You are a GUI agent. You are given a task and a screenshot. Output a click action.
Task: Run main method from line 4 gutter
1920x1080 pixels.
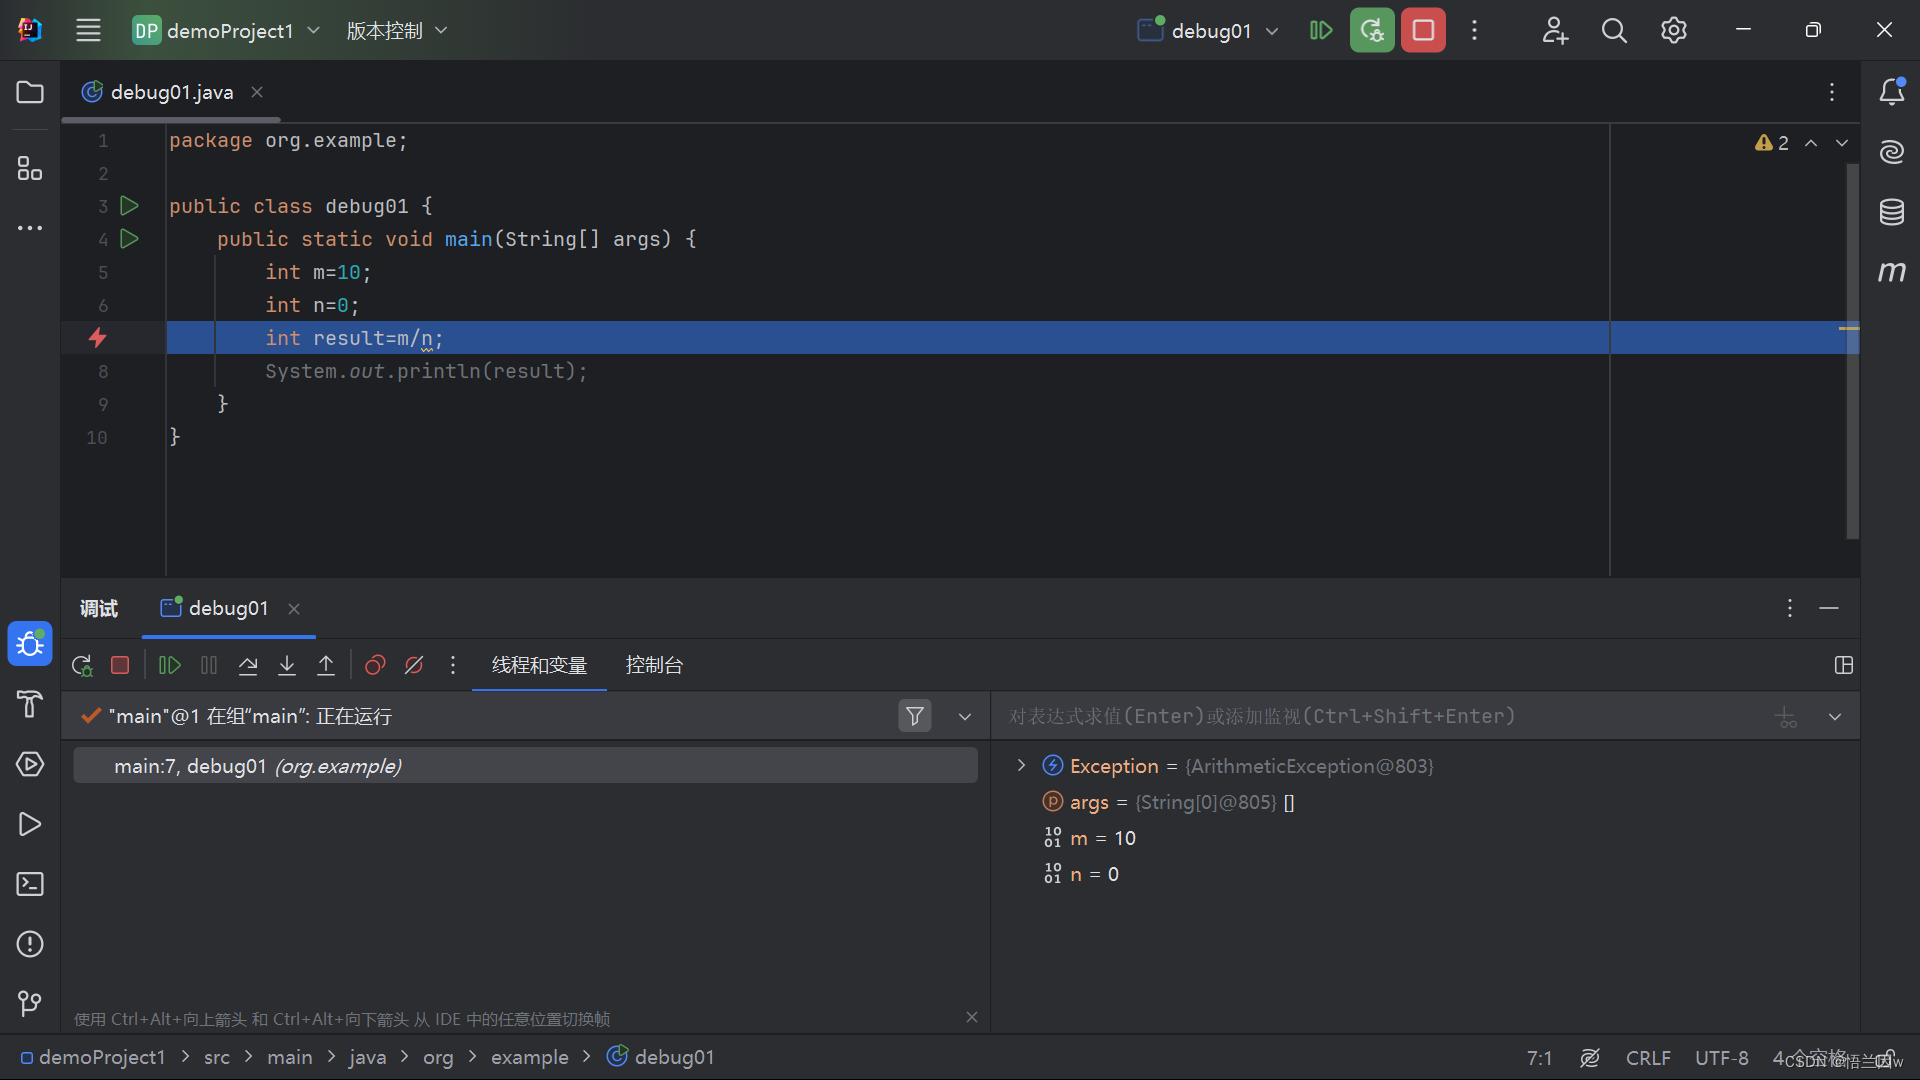(x=129, y=238)
